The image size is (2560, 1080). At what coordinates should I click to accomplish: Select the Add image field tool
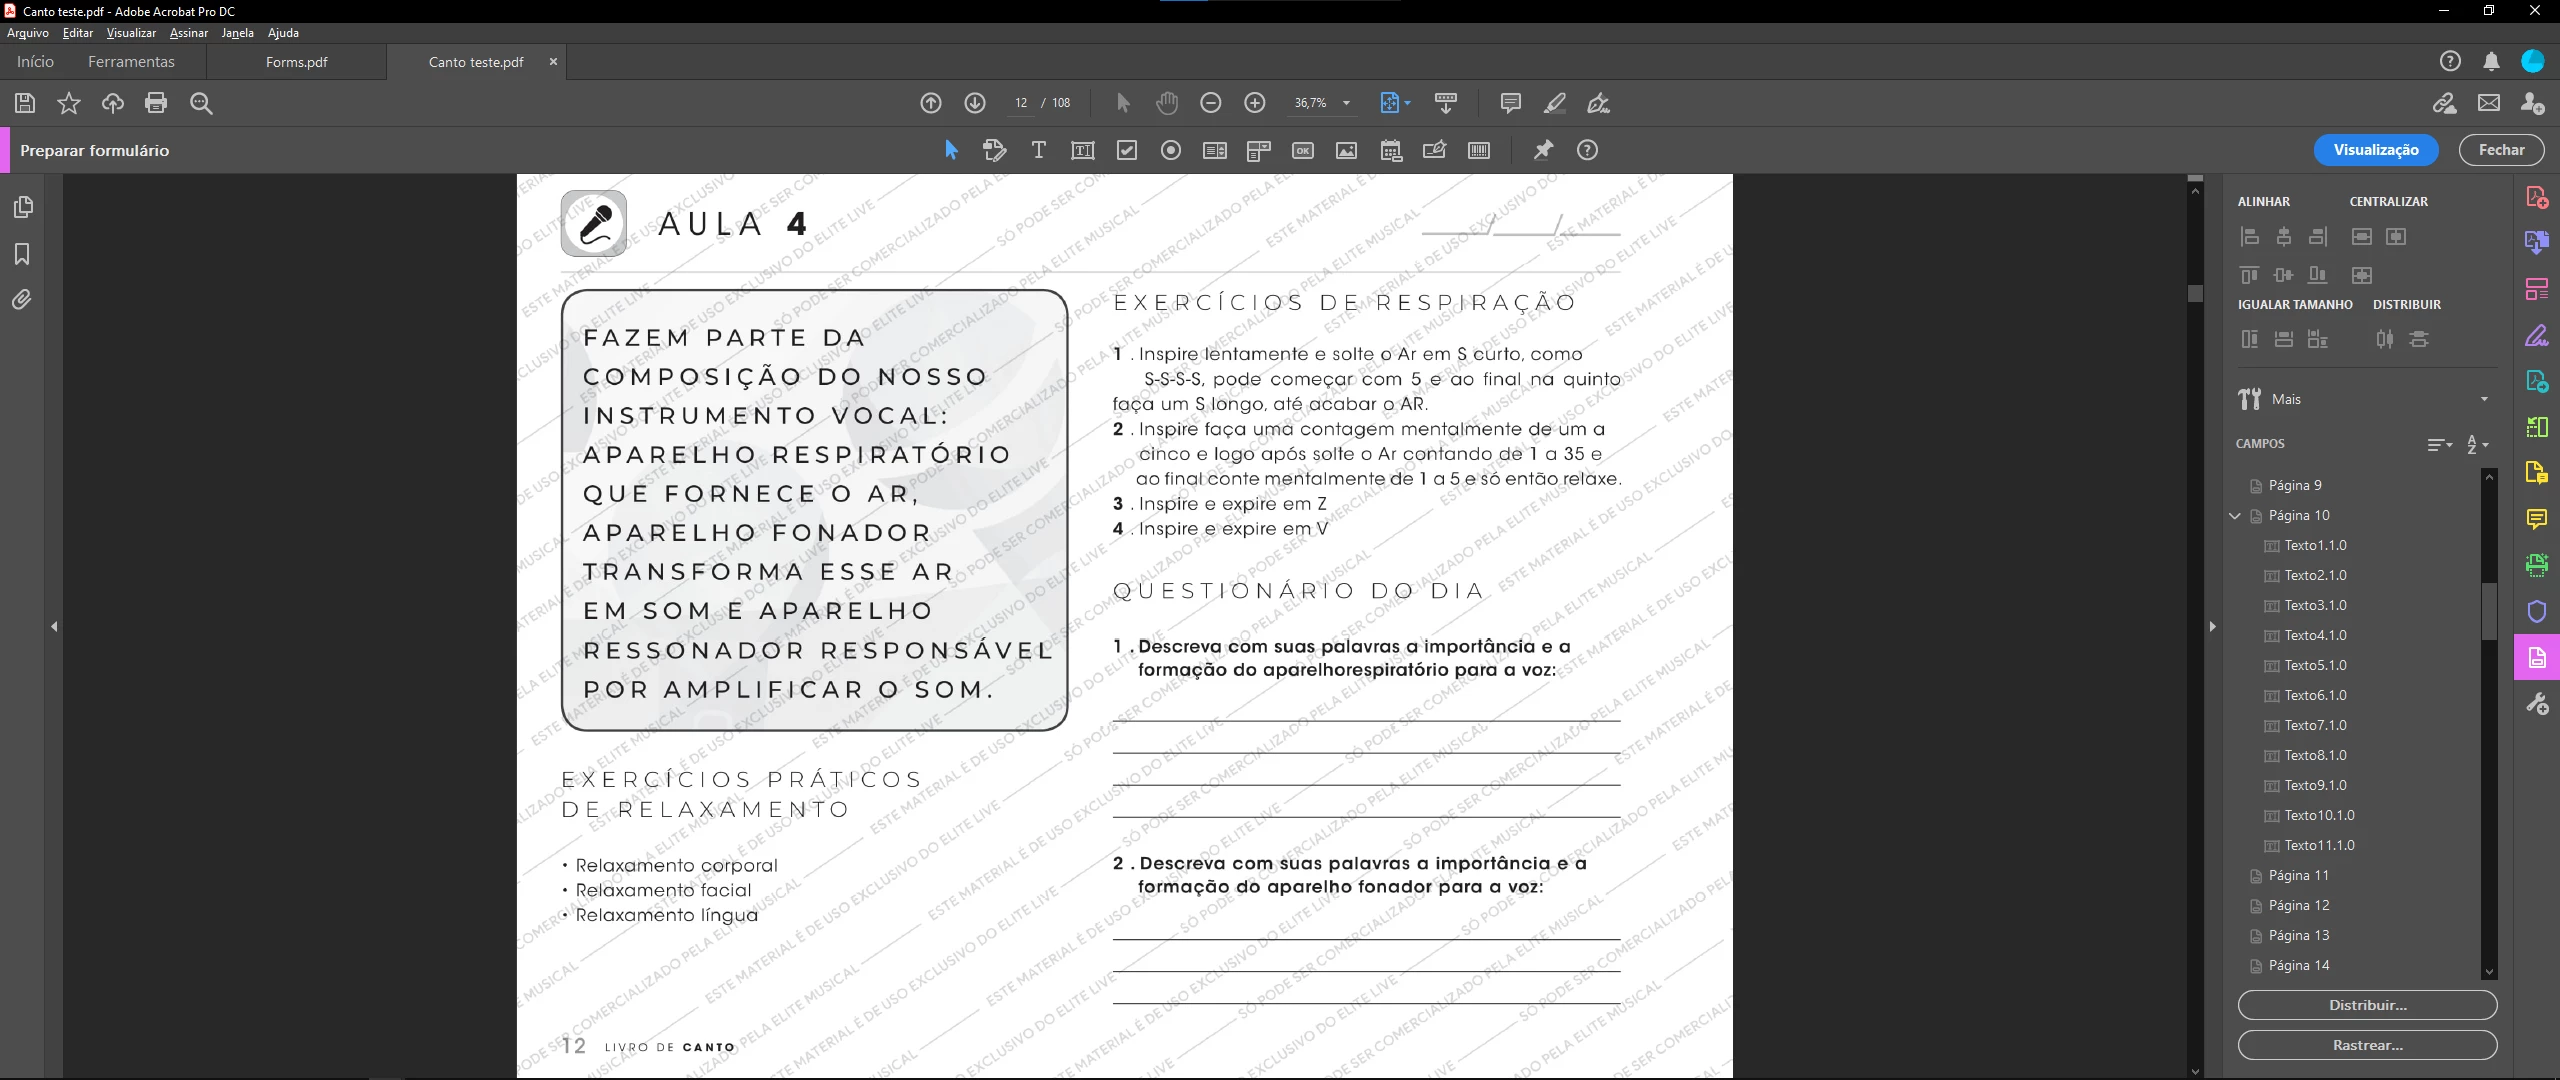point(1347,150)
